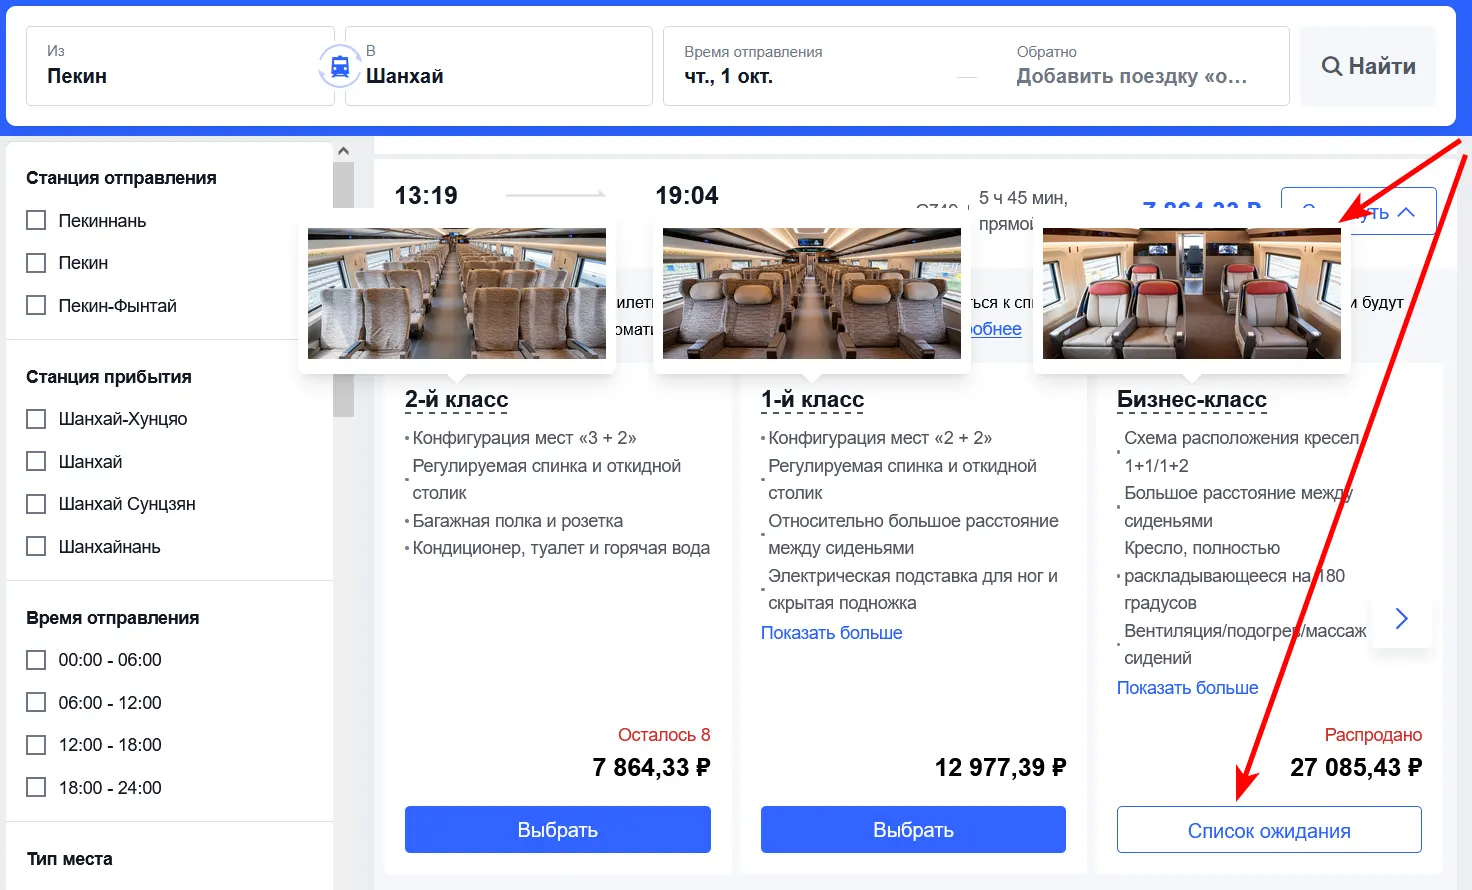Click the Тип места filter heading
1472x890 pixels.
70,859
